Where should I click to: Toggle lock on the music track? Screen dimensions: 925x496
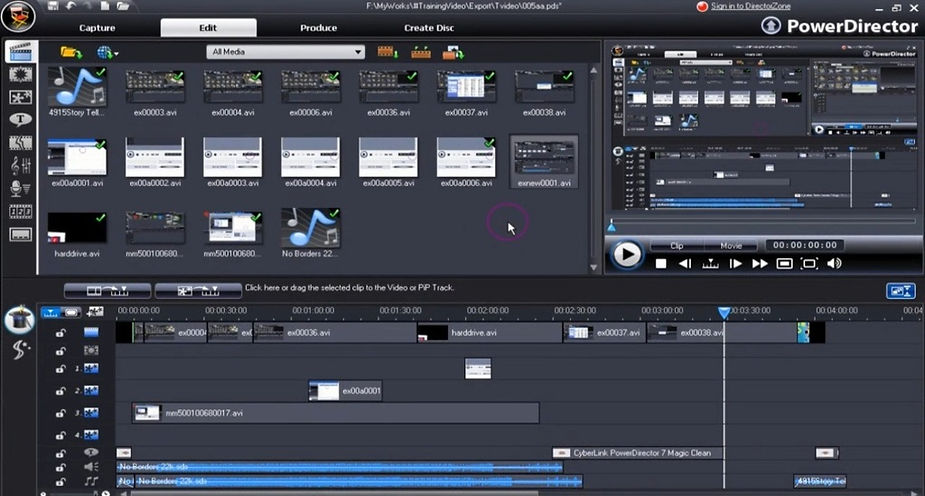click(x=60, y=482)
